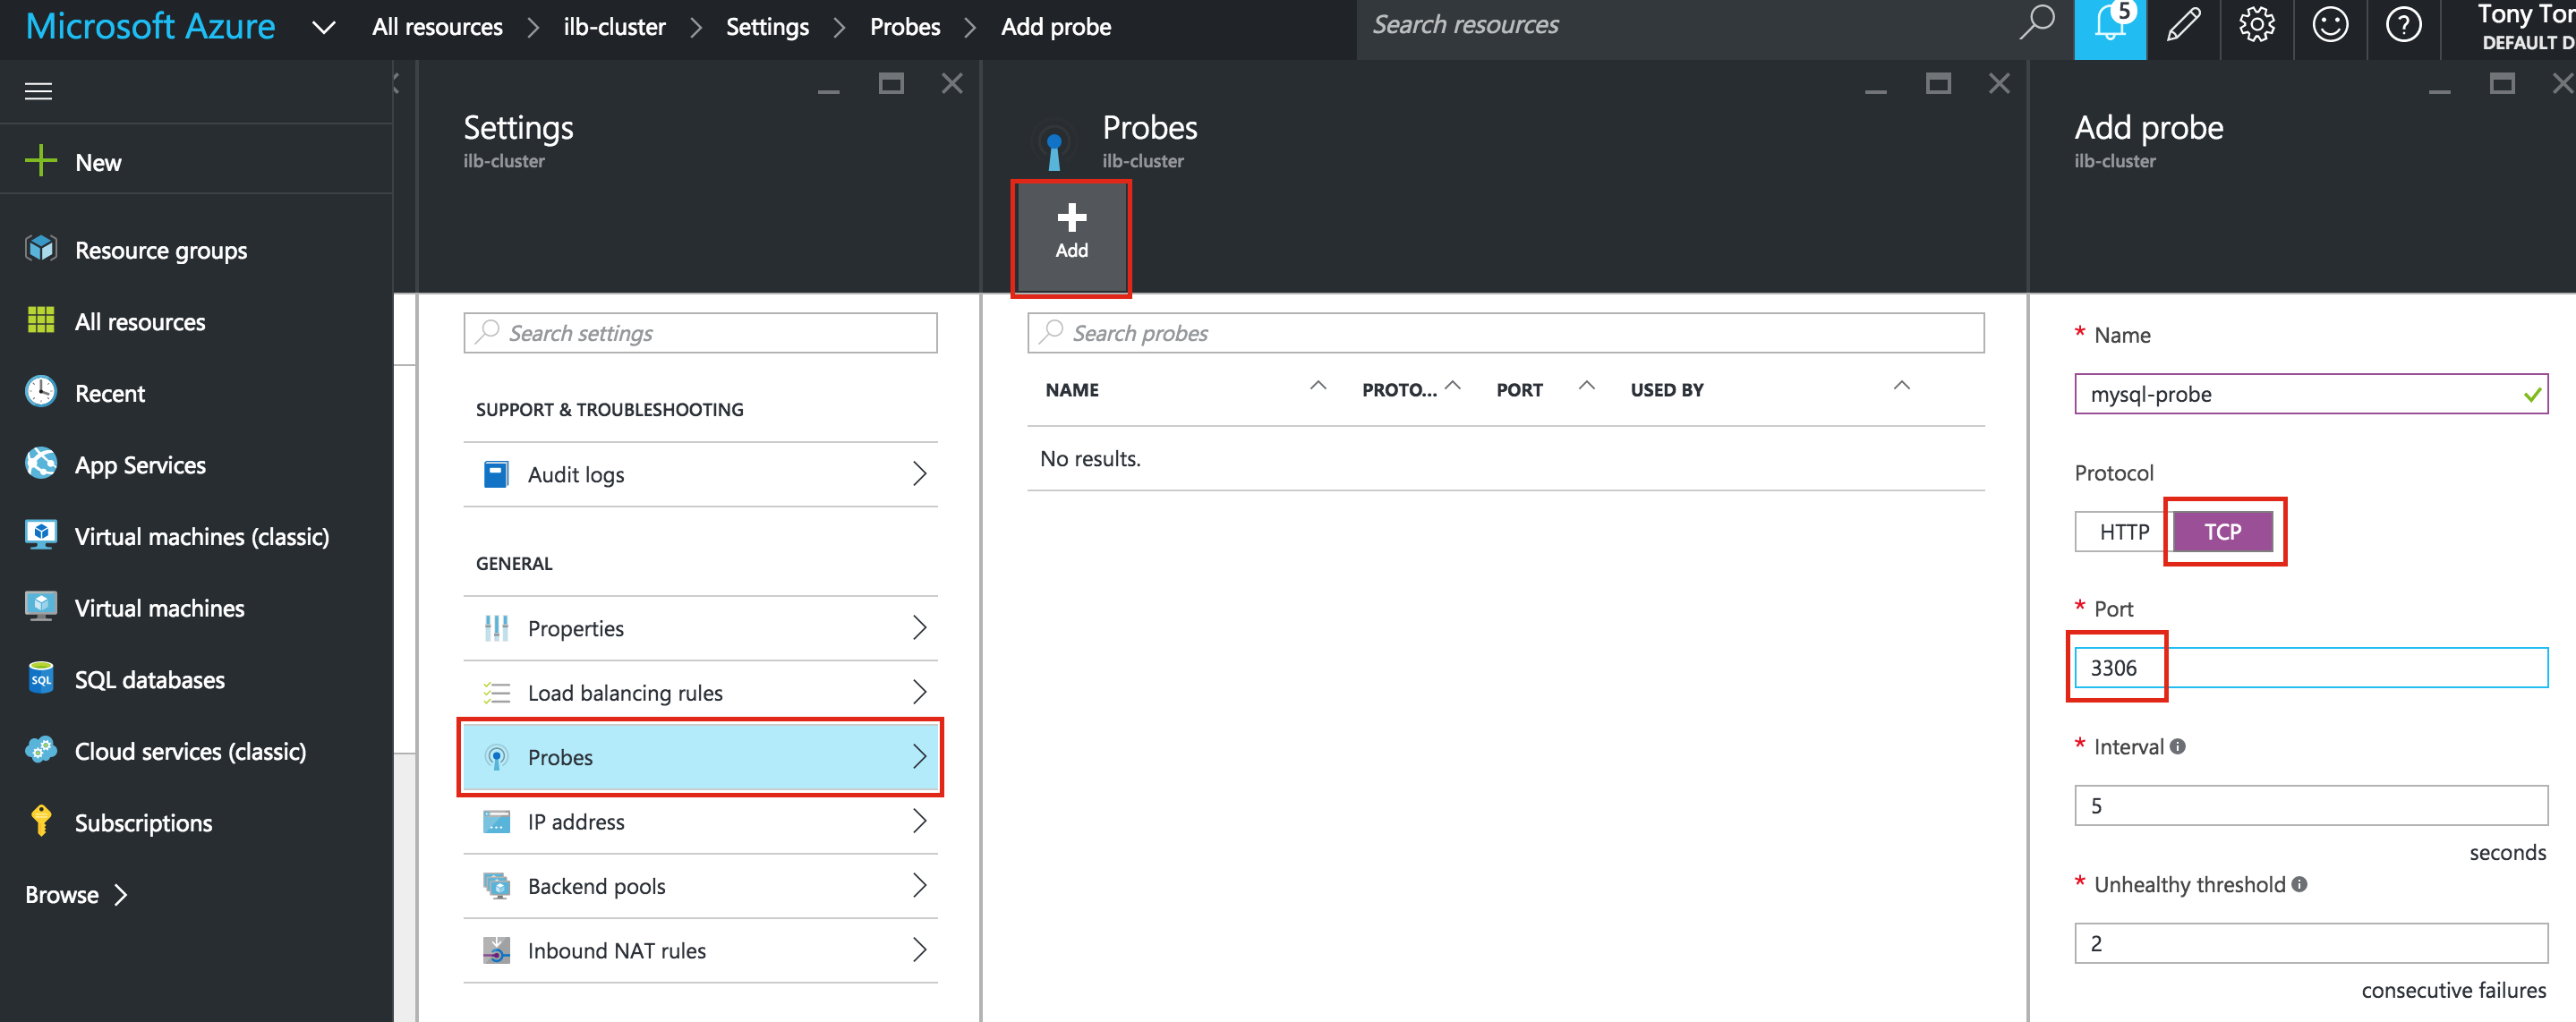Click the All resources grid icon
Image resolution: width=2576 pixels, height=1022 pixels.
(x=41, y=320)
